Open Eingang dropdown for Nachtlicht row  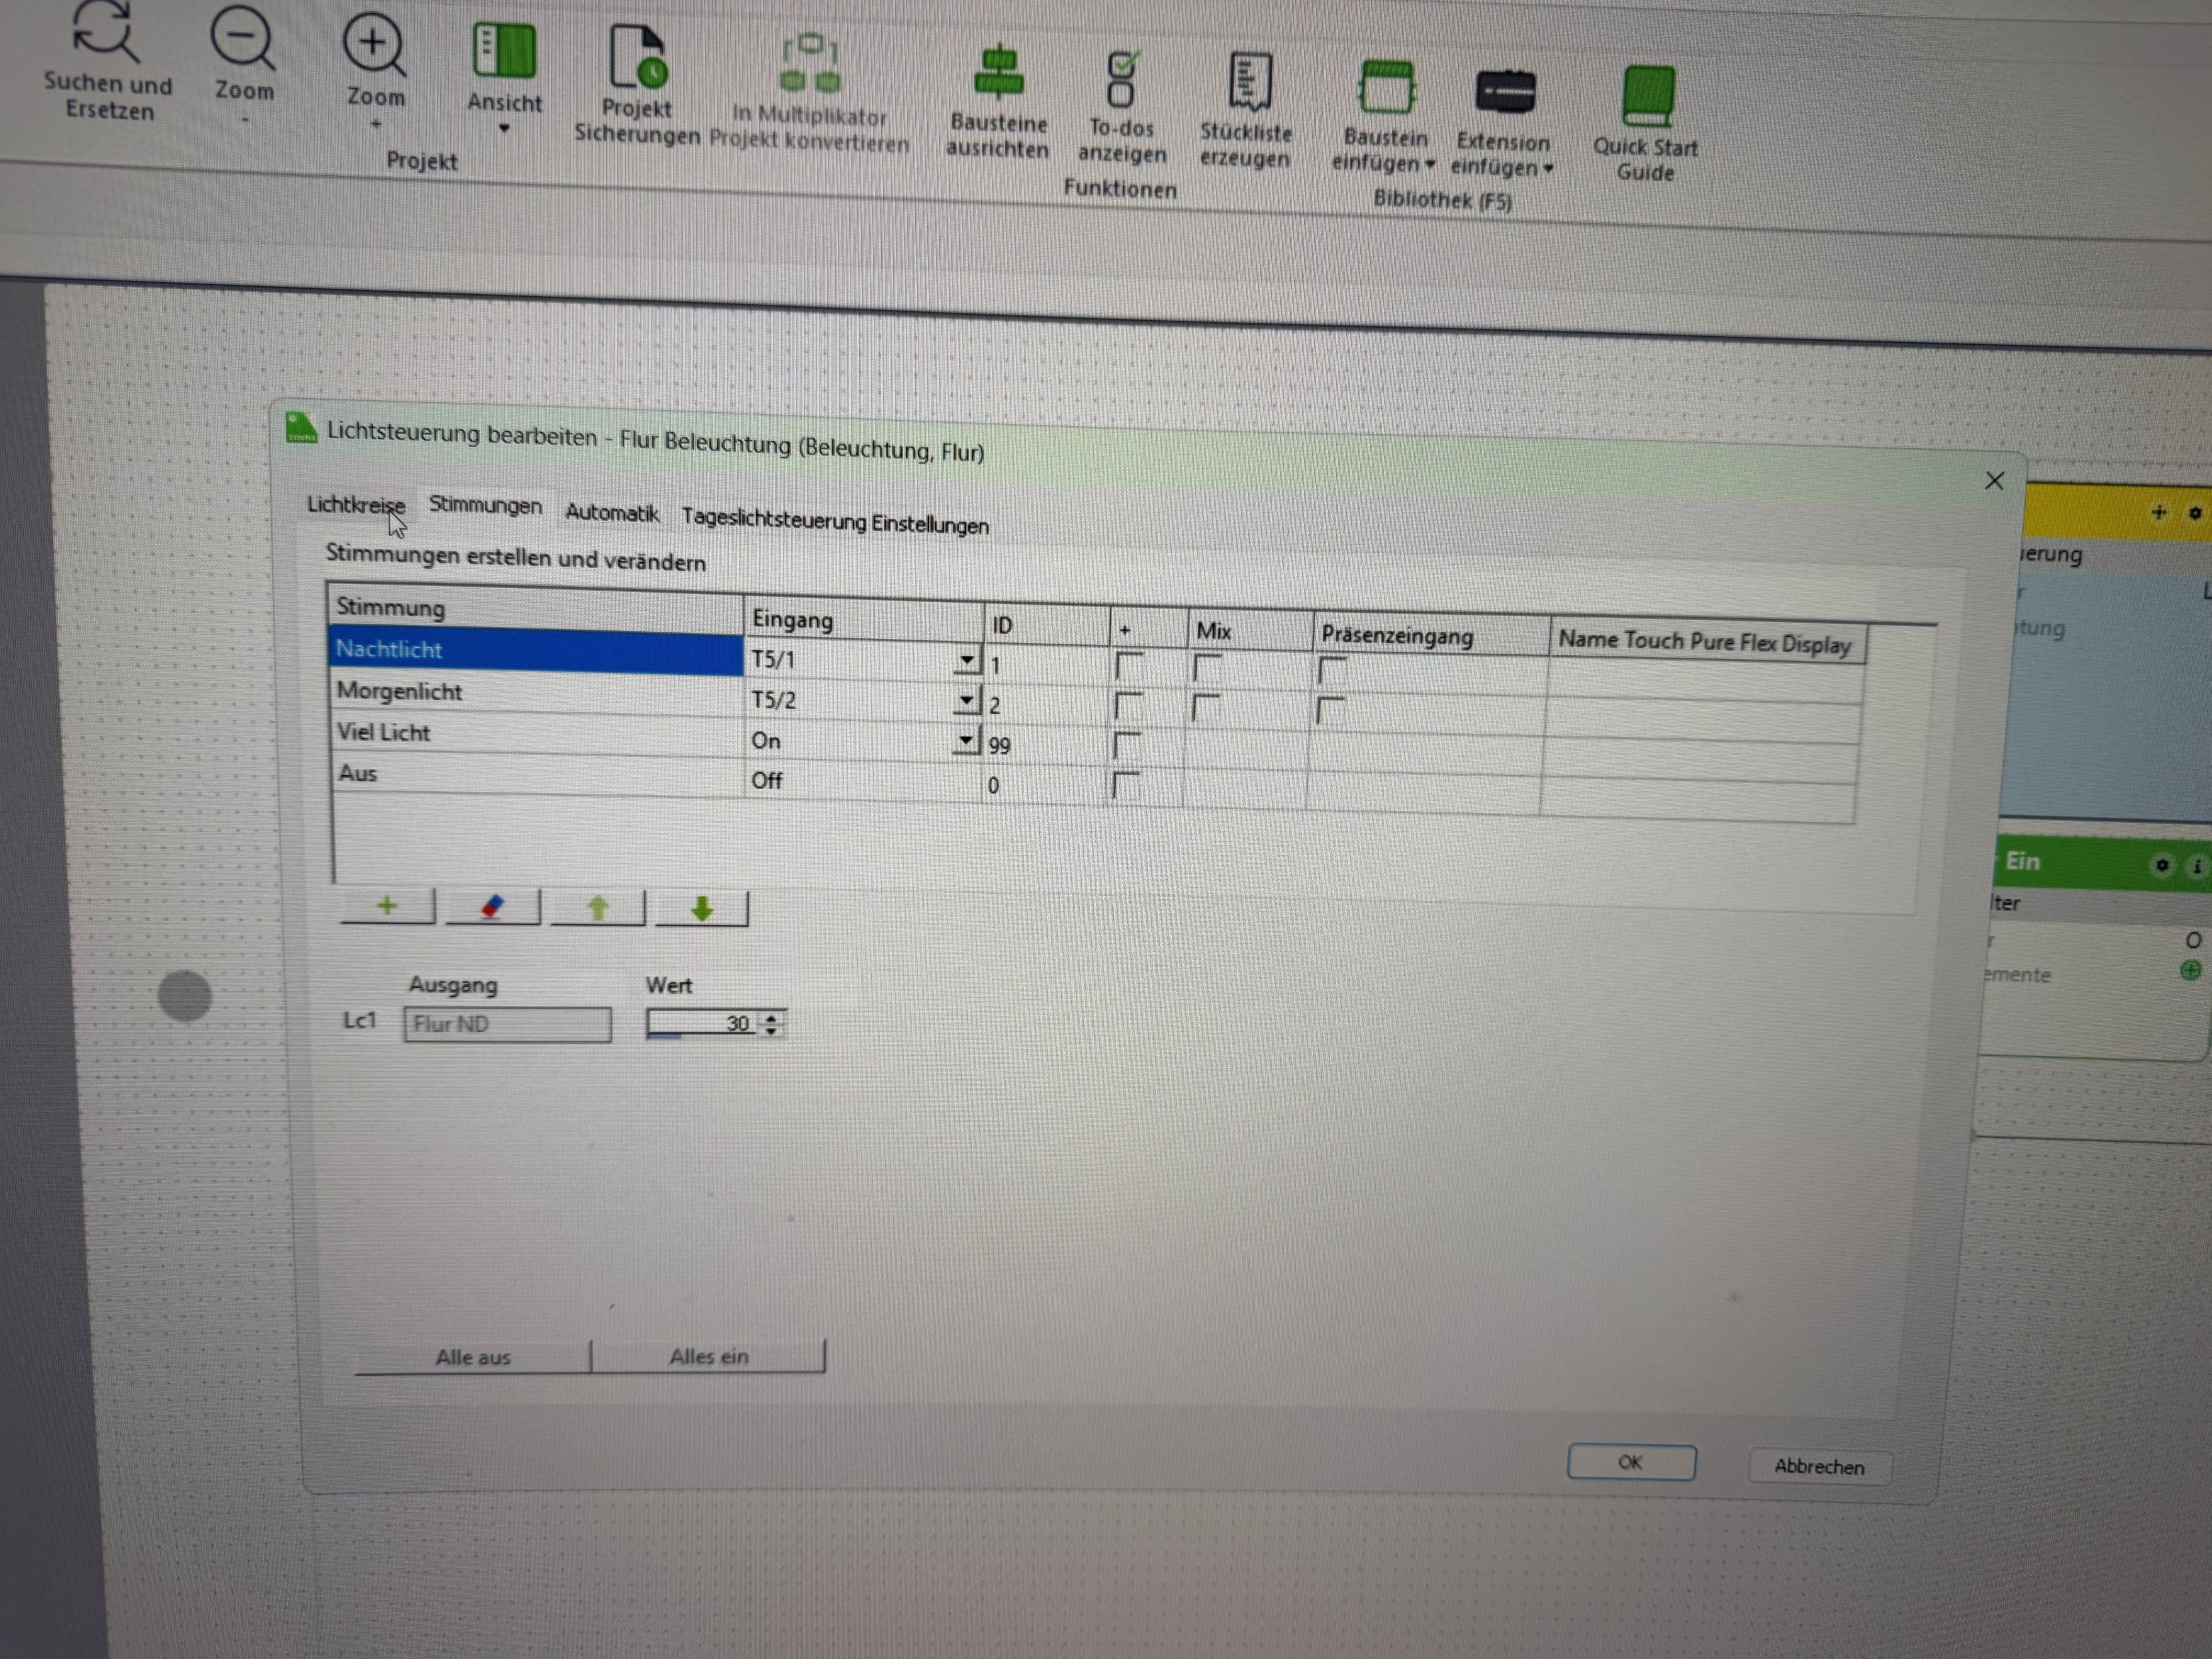coord(966,661)
